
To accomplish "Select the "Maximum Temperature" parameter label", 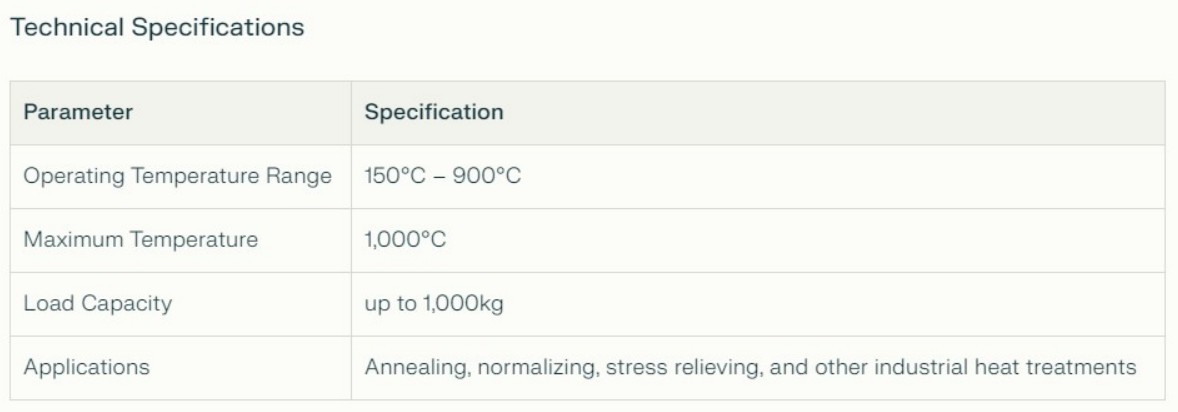I will (125, 240).
